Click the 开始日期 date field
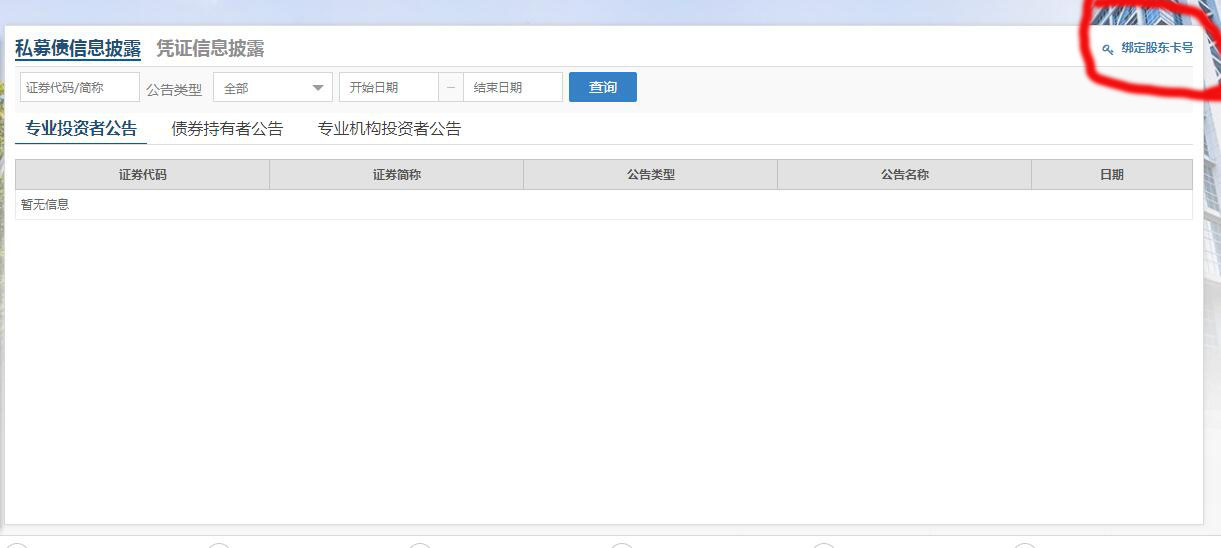The image size is (1221, 548). pyautogui.click(x=389, y=87)
